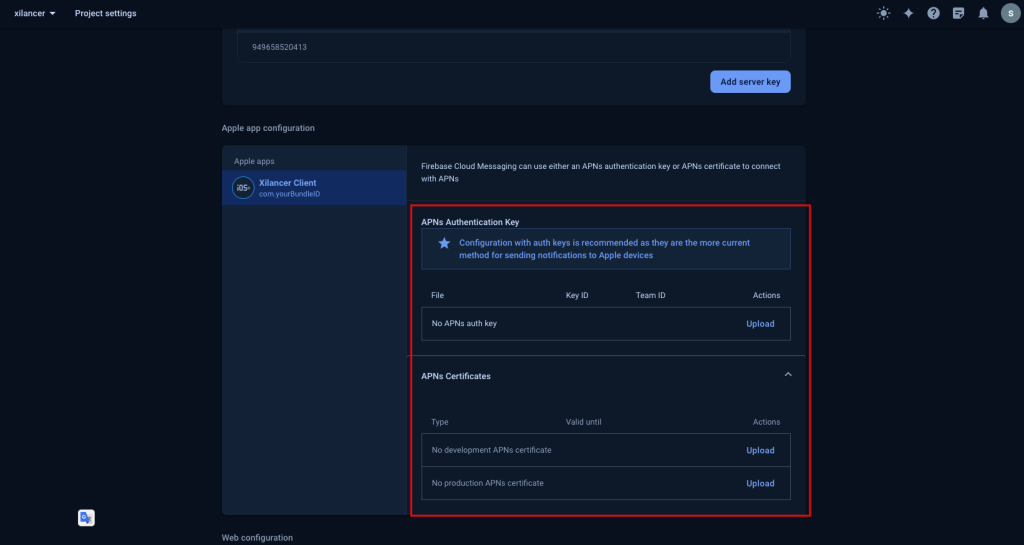
Task: Click the 'Apple app configuration' heading
Action: 268,128
